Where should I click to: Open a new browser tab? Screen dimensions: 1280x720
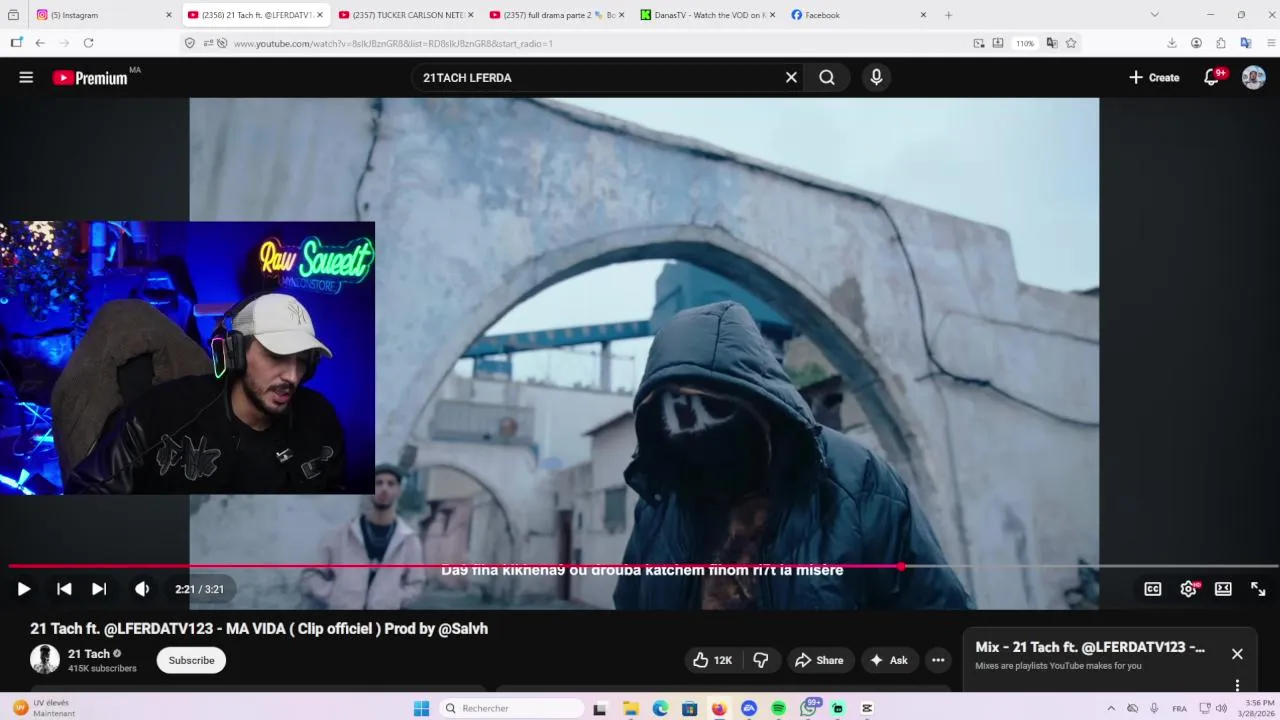pos(948,15)
